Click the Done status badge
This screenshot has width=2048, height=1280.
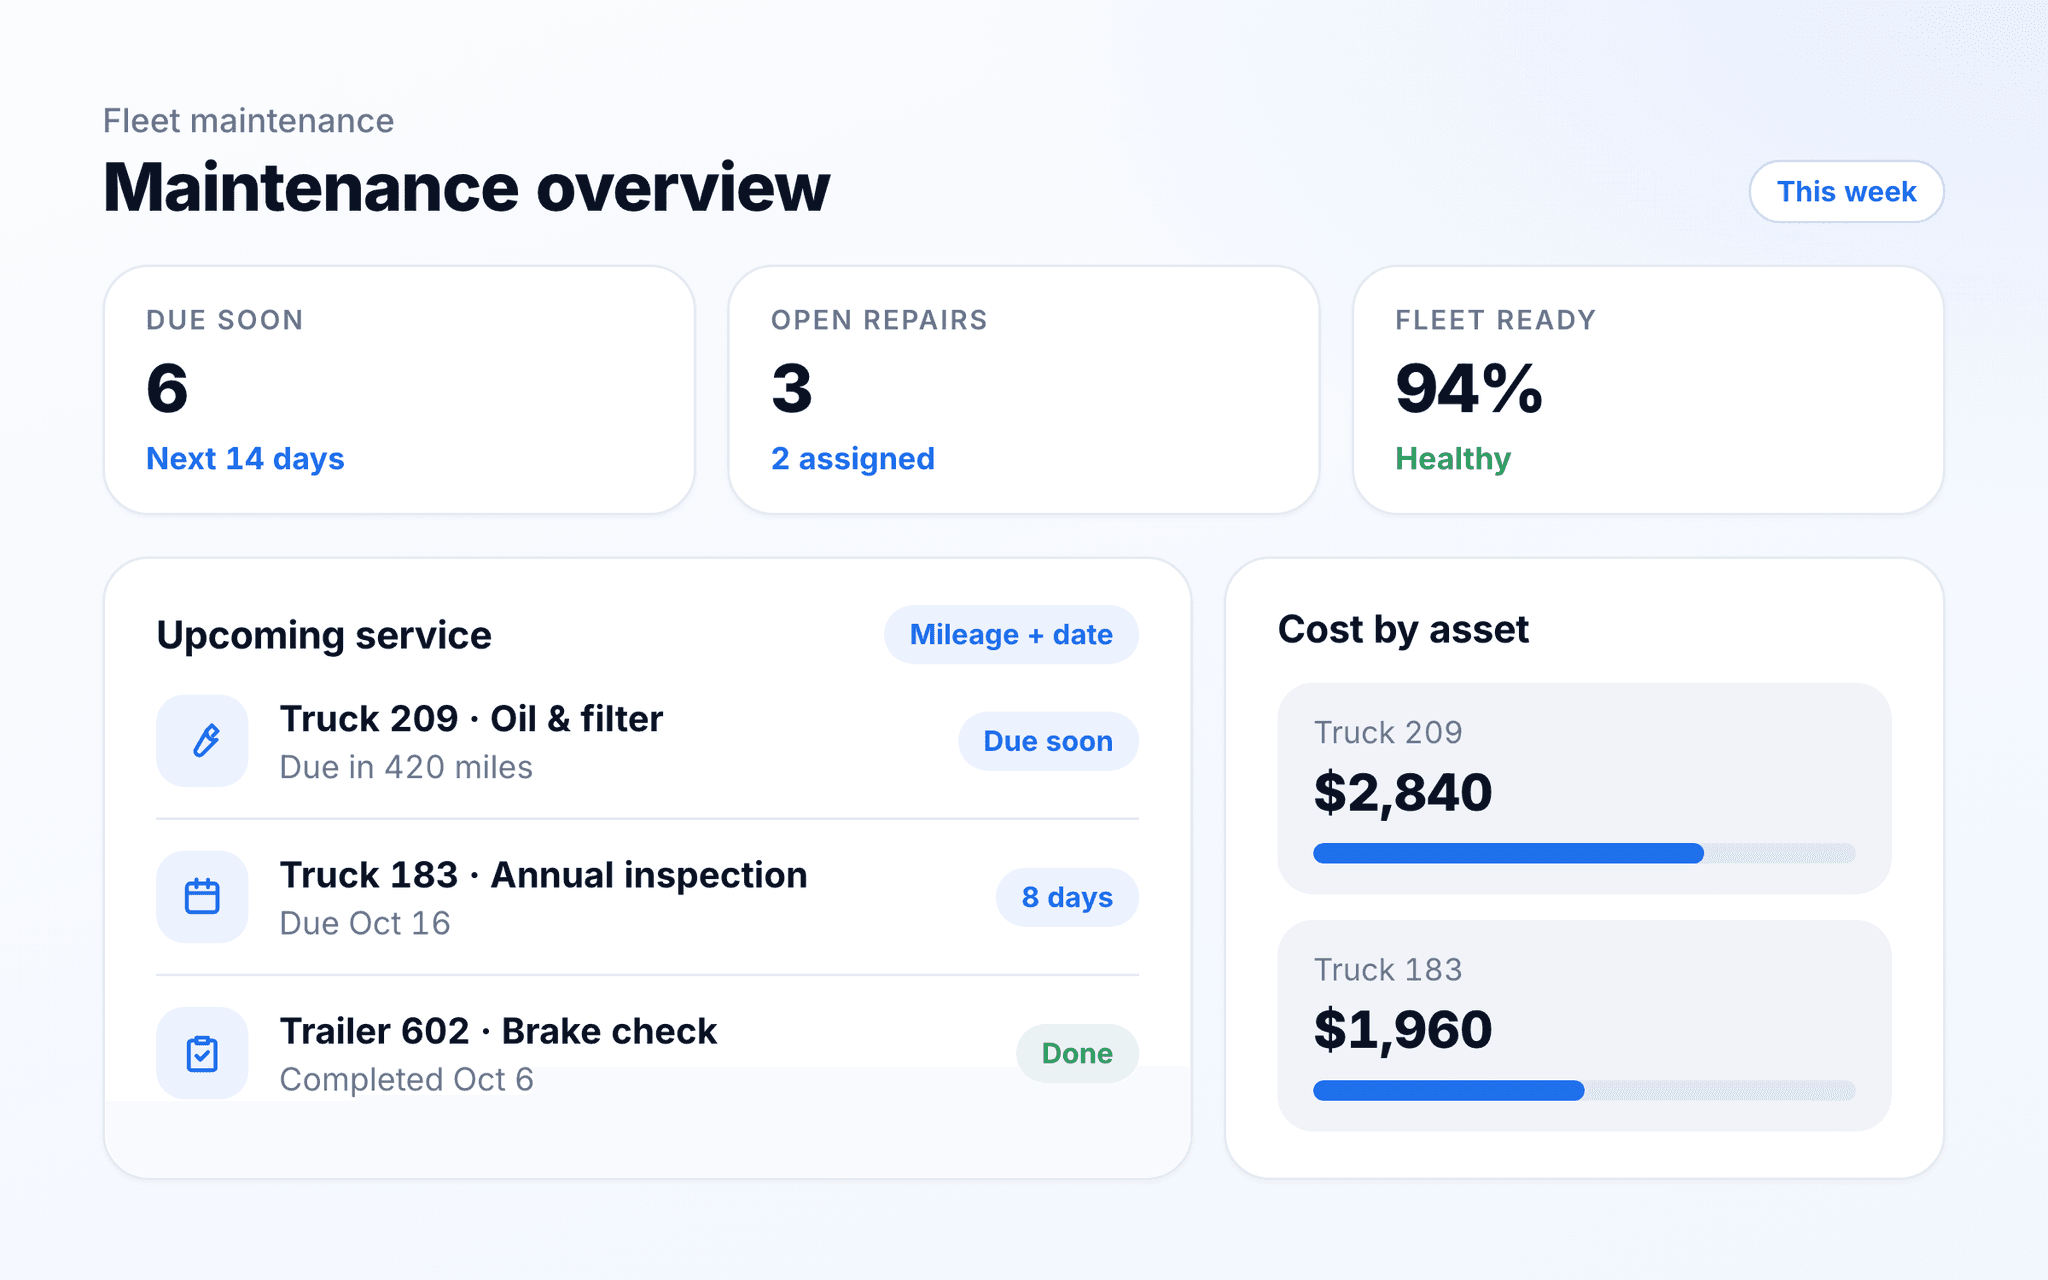[x=1077, y=1053]
